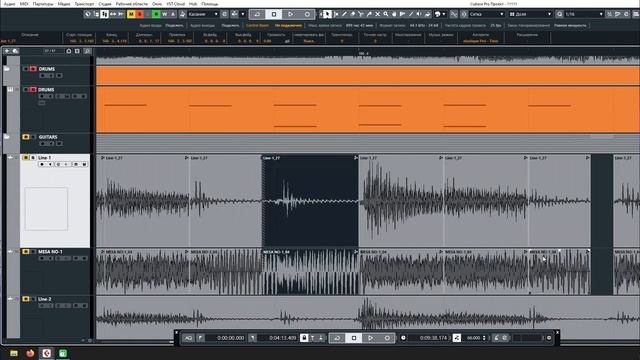The height and width of the screenshot is (360, 640).
Task: Select the Split scissors tool
Action: tap(361, 14)
